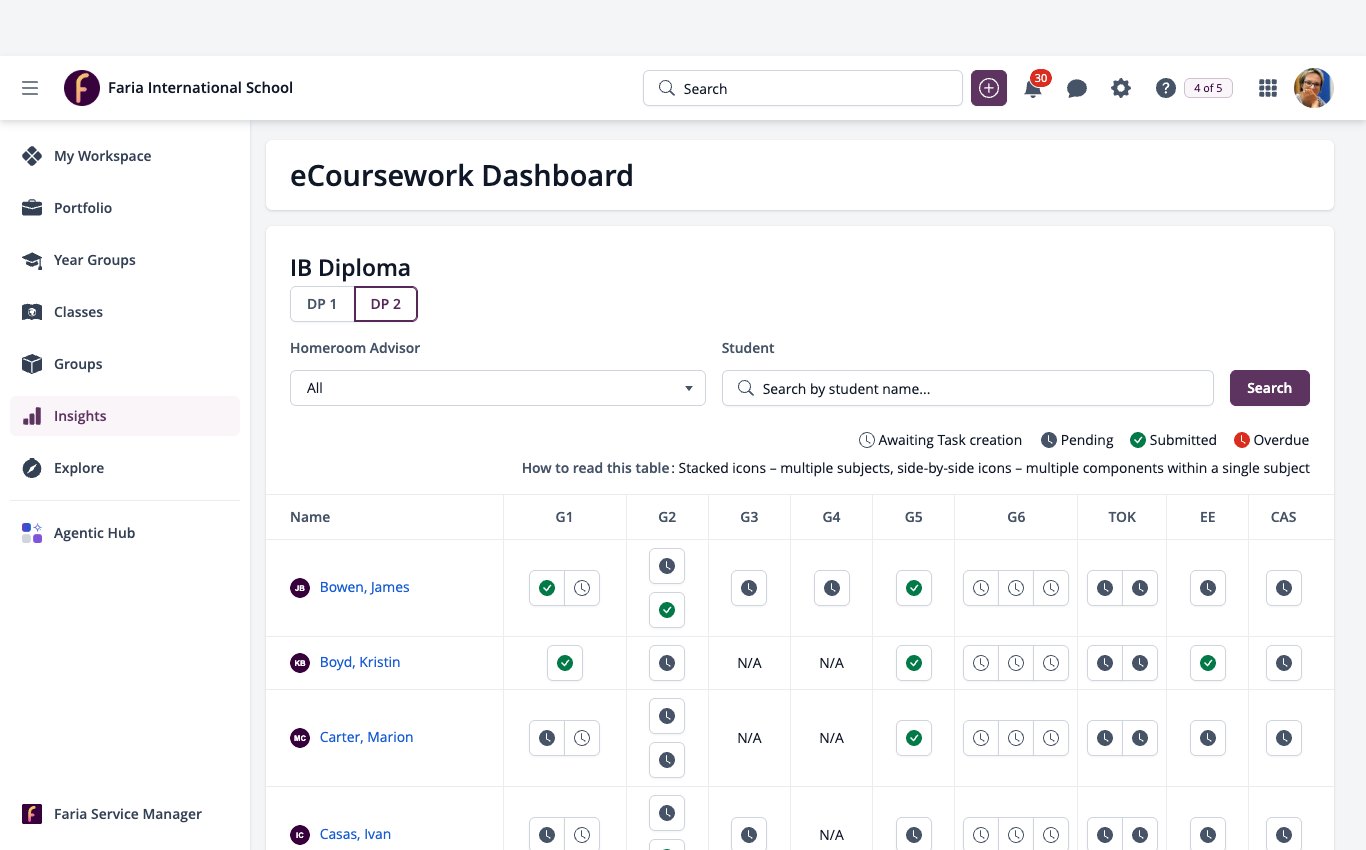Click Carter Marion CAS pending icon
The height and width of the screenshot is (850, 1366).
click(x=1284, y=738)
